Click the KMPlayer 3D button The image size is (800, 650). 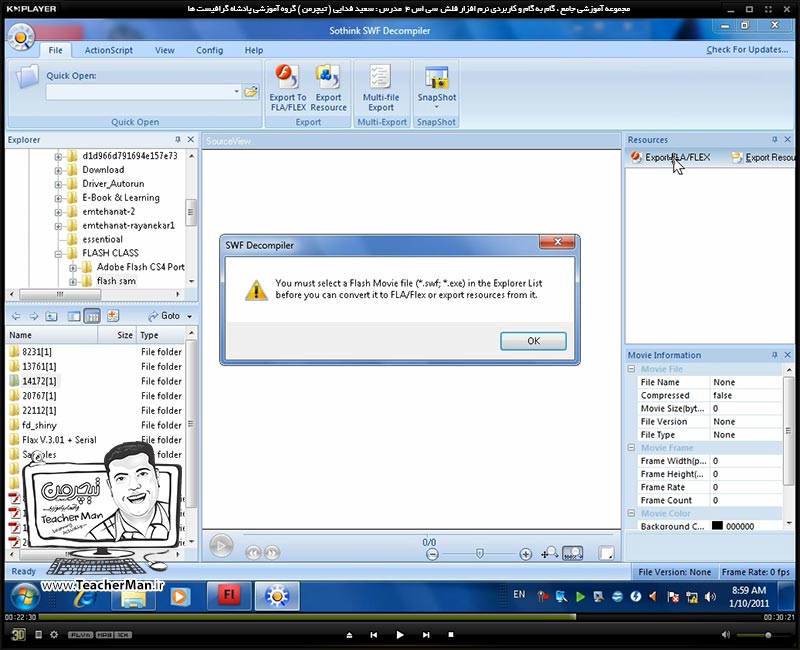pyautogui.click(x=18, y=635)
